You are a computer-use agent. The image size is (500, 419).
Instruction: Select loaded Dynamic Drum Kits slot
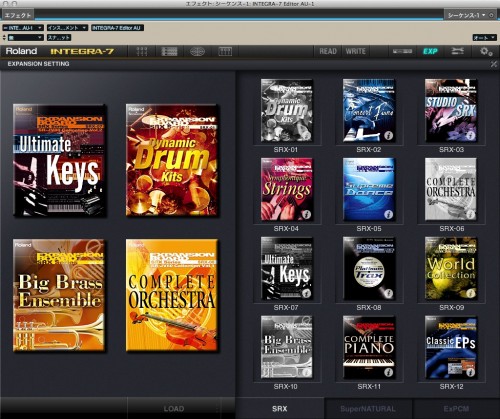pos(172,160)
